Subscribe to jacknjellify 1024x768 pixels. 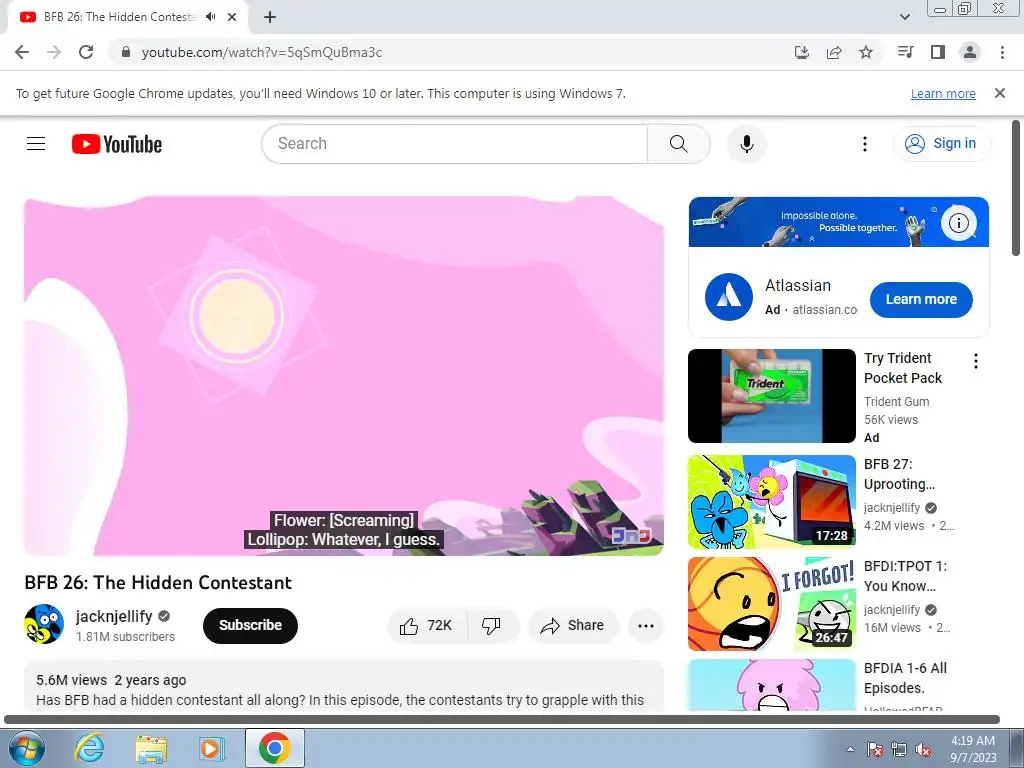tap(250, 625)
